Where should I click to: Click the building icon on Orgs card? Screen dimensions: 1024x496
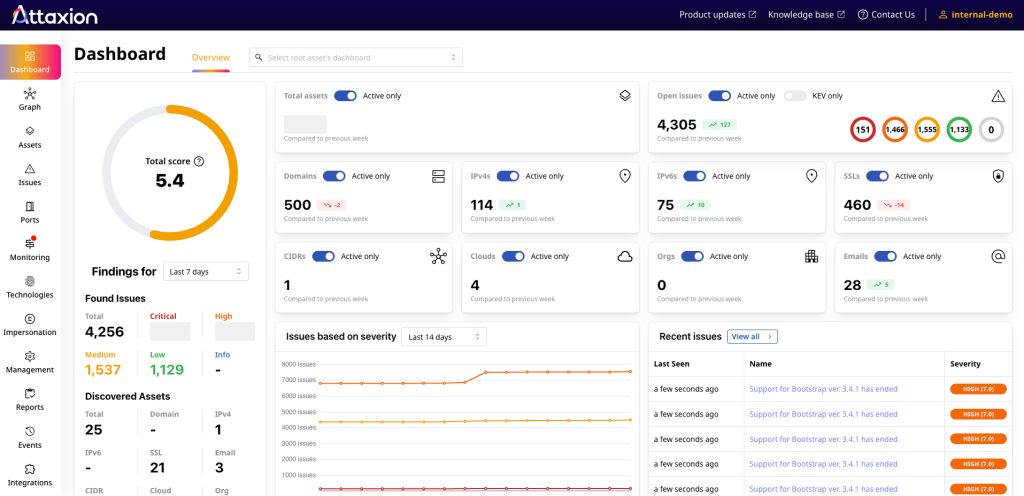point(811,256)
